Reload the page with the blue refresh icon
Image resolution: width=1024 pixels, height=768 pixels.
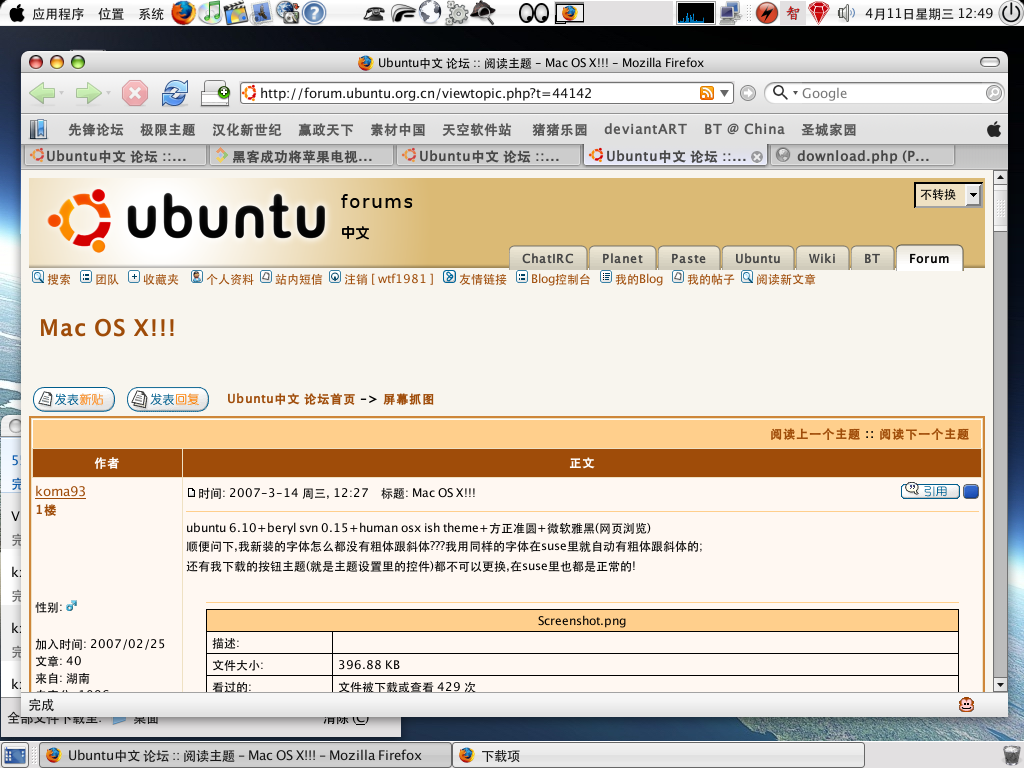[x=174, y=93]
